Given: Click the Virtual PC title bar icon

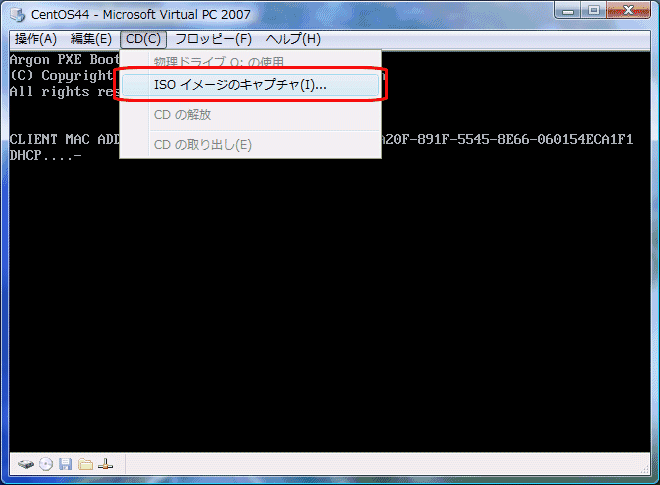Looking at the screenshot, I should click(x=18, y=15).
